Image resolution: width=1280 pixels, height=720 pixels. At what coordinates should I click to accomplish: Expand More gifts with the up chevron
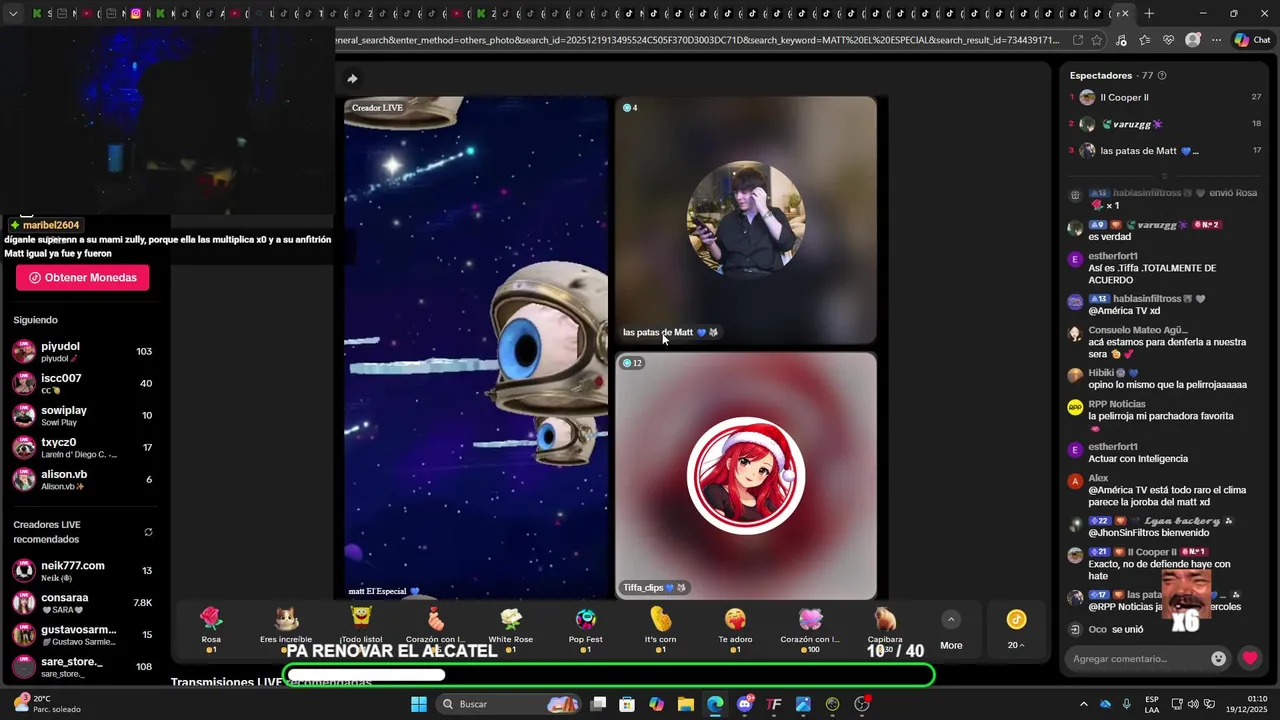(951, 619)
